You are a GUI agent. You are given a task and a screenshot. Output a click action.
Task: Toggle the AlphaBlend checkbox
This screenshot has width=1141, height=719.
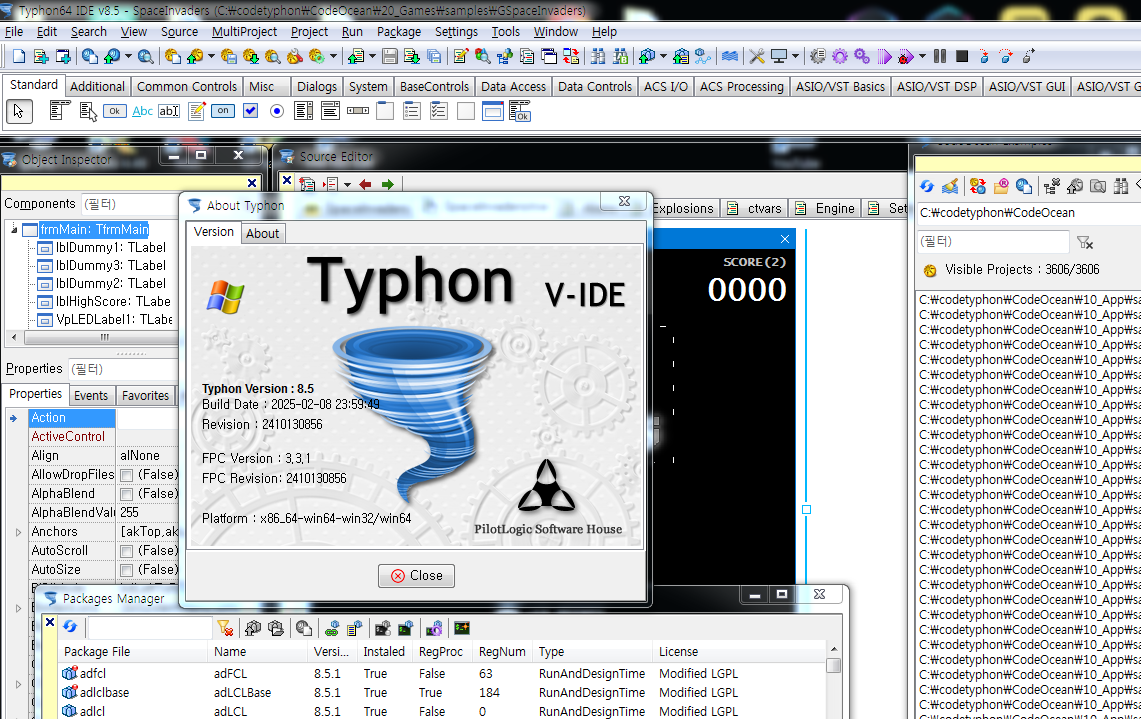(127, 494)
